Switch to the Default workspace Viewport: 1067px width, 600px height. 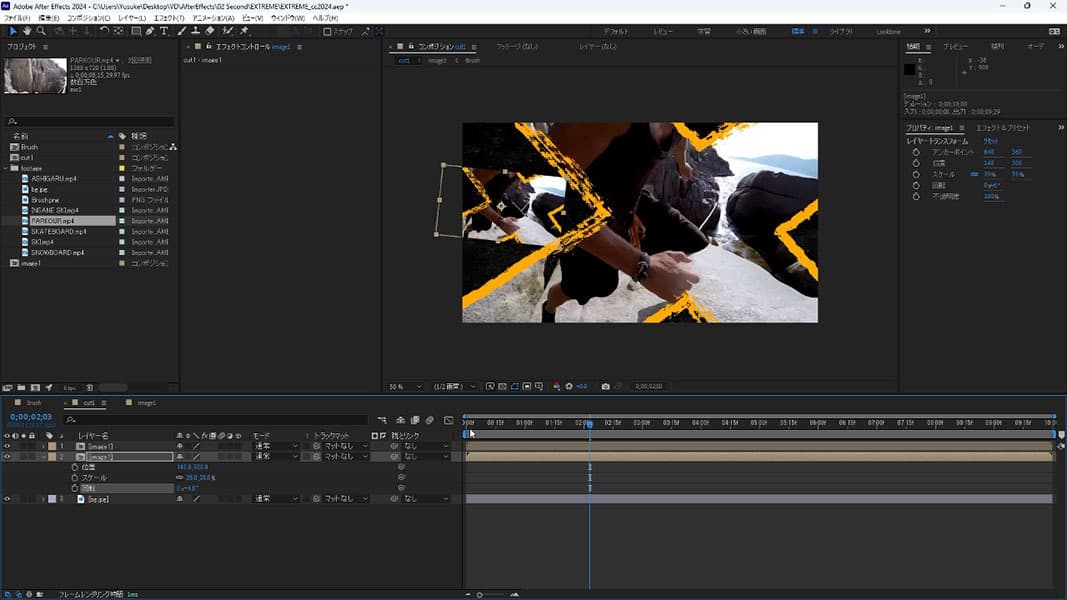(615, 31)
